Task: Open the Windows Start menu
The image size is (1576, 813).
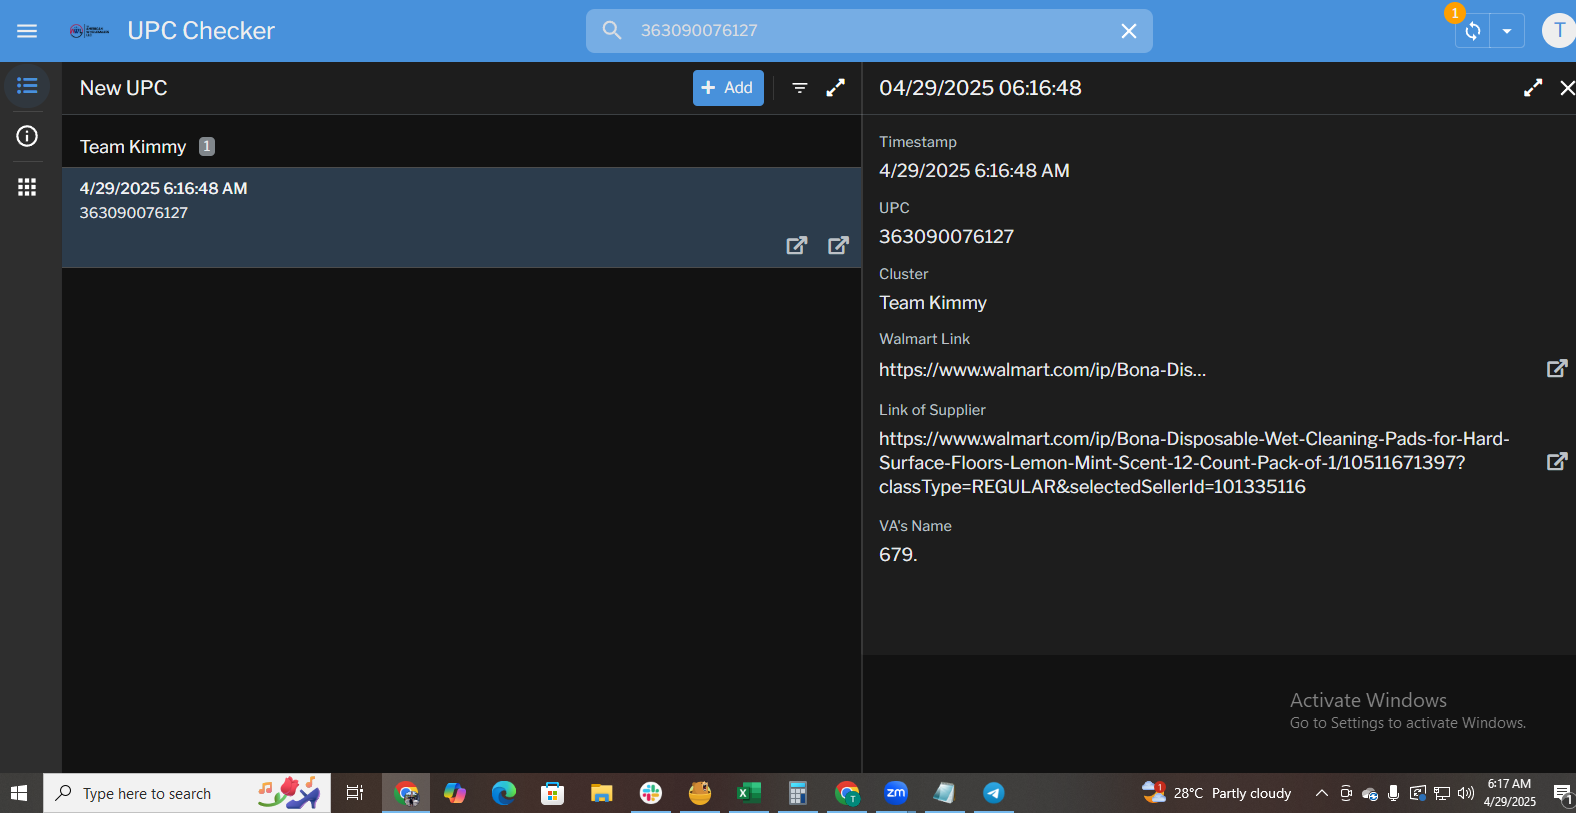Action: coord(19,793)
